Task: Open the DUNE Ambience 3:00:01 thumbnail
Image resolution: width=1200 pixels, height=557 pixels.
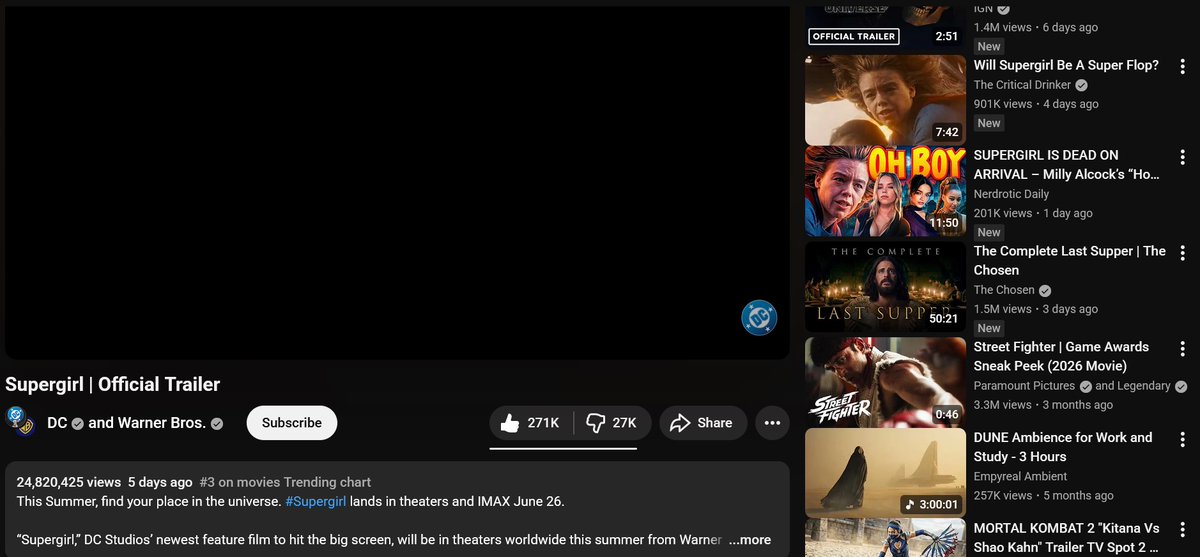Action: tap(886, 473)
